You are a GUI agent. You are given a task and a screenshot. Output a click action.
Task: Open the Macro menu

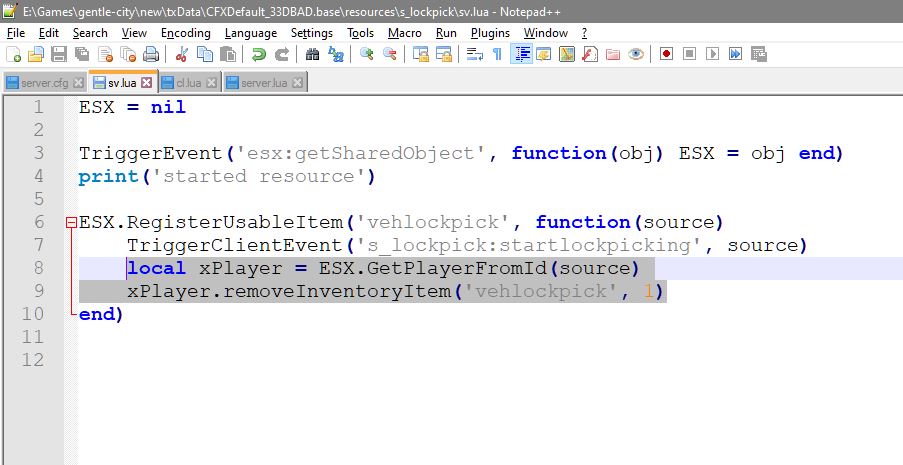click(405, 33)
